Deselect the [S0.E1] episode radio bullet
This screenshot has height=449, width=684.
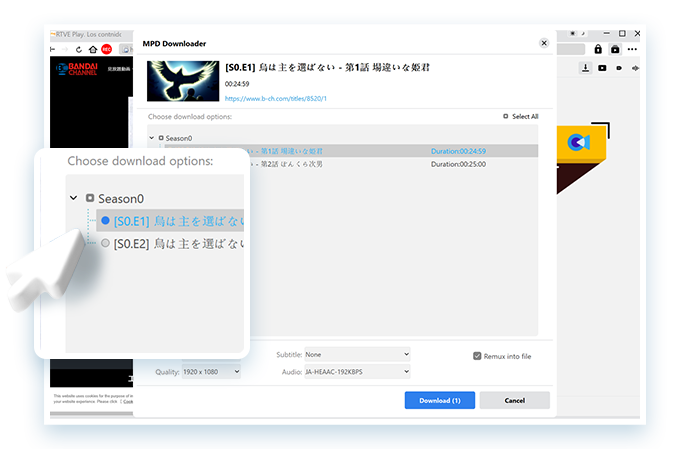point(105,221)
